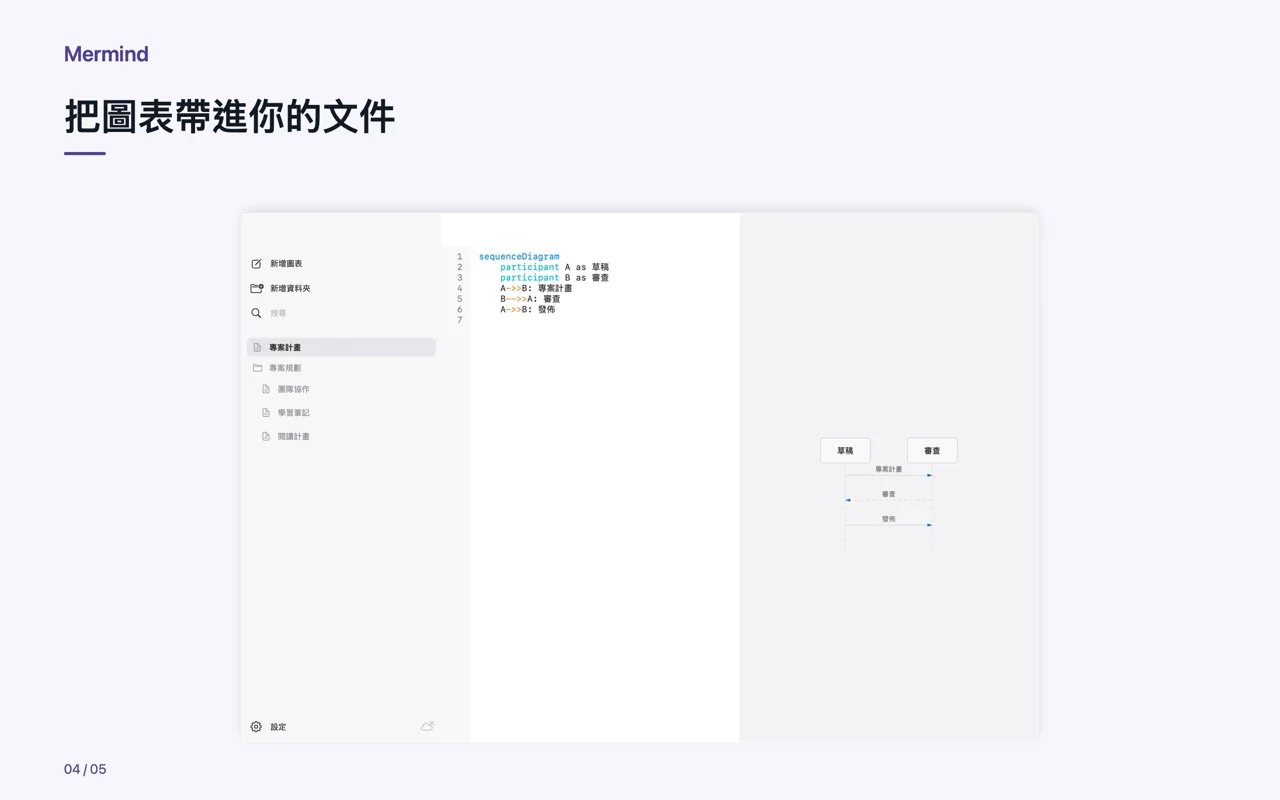Click line number 7 in the editor gutter
1280x800 pixels.
459,320
